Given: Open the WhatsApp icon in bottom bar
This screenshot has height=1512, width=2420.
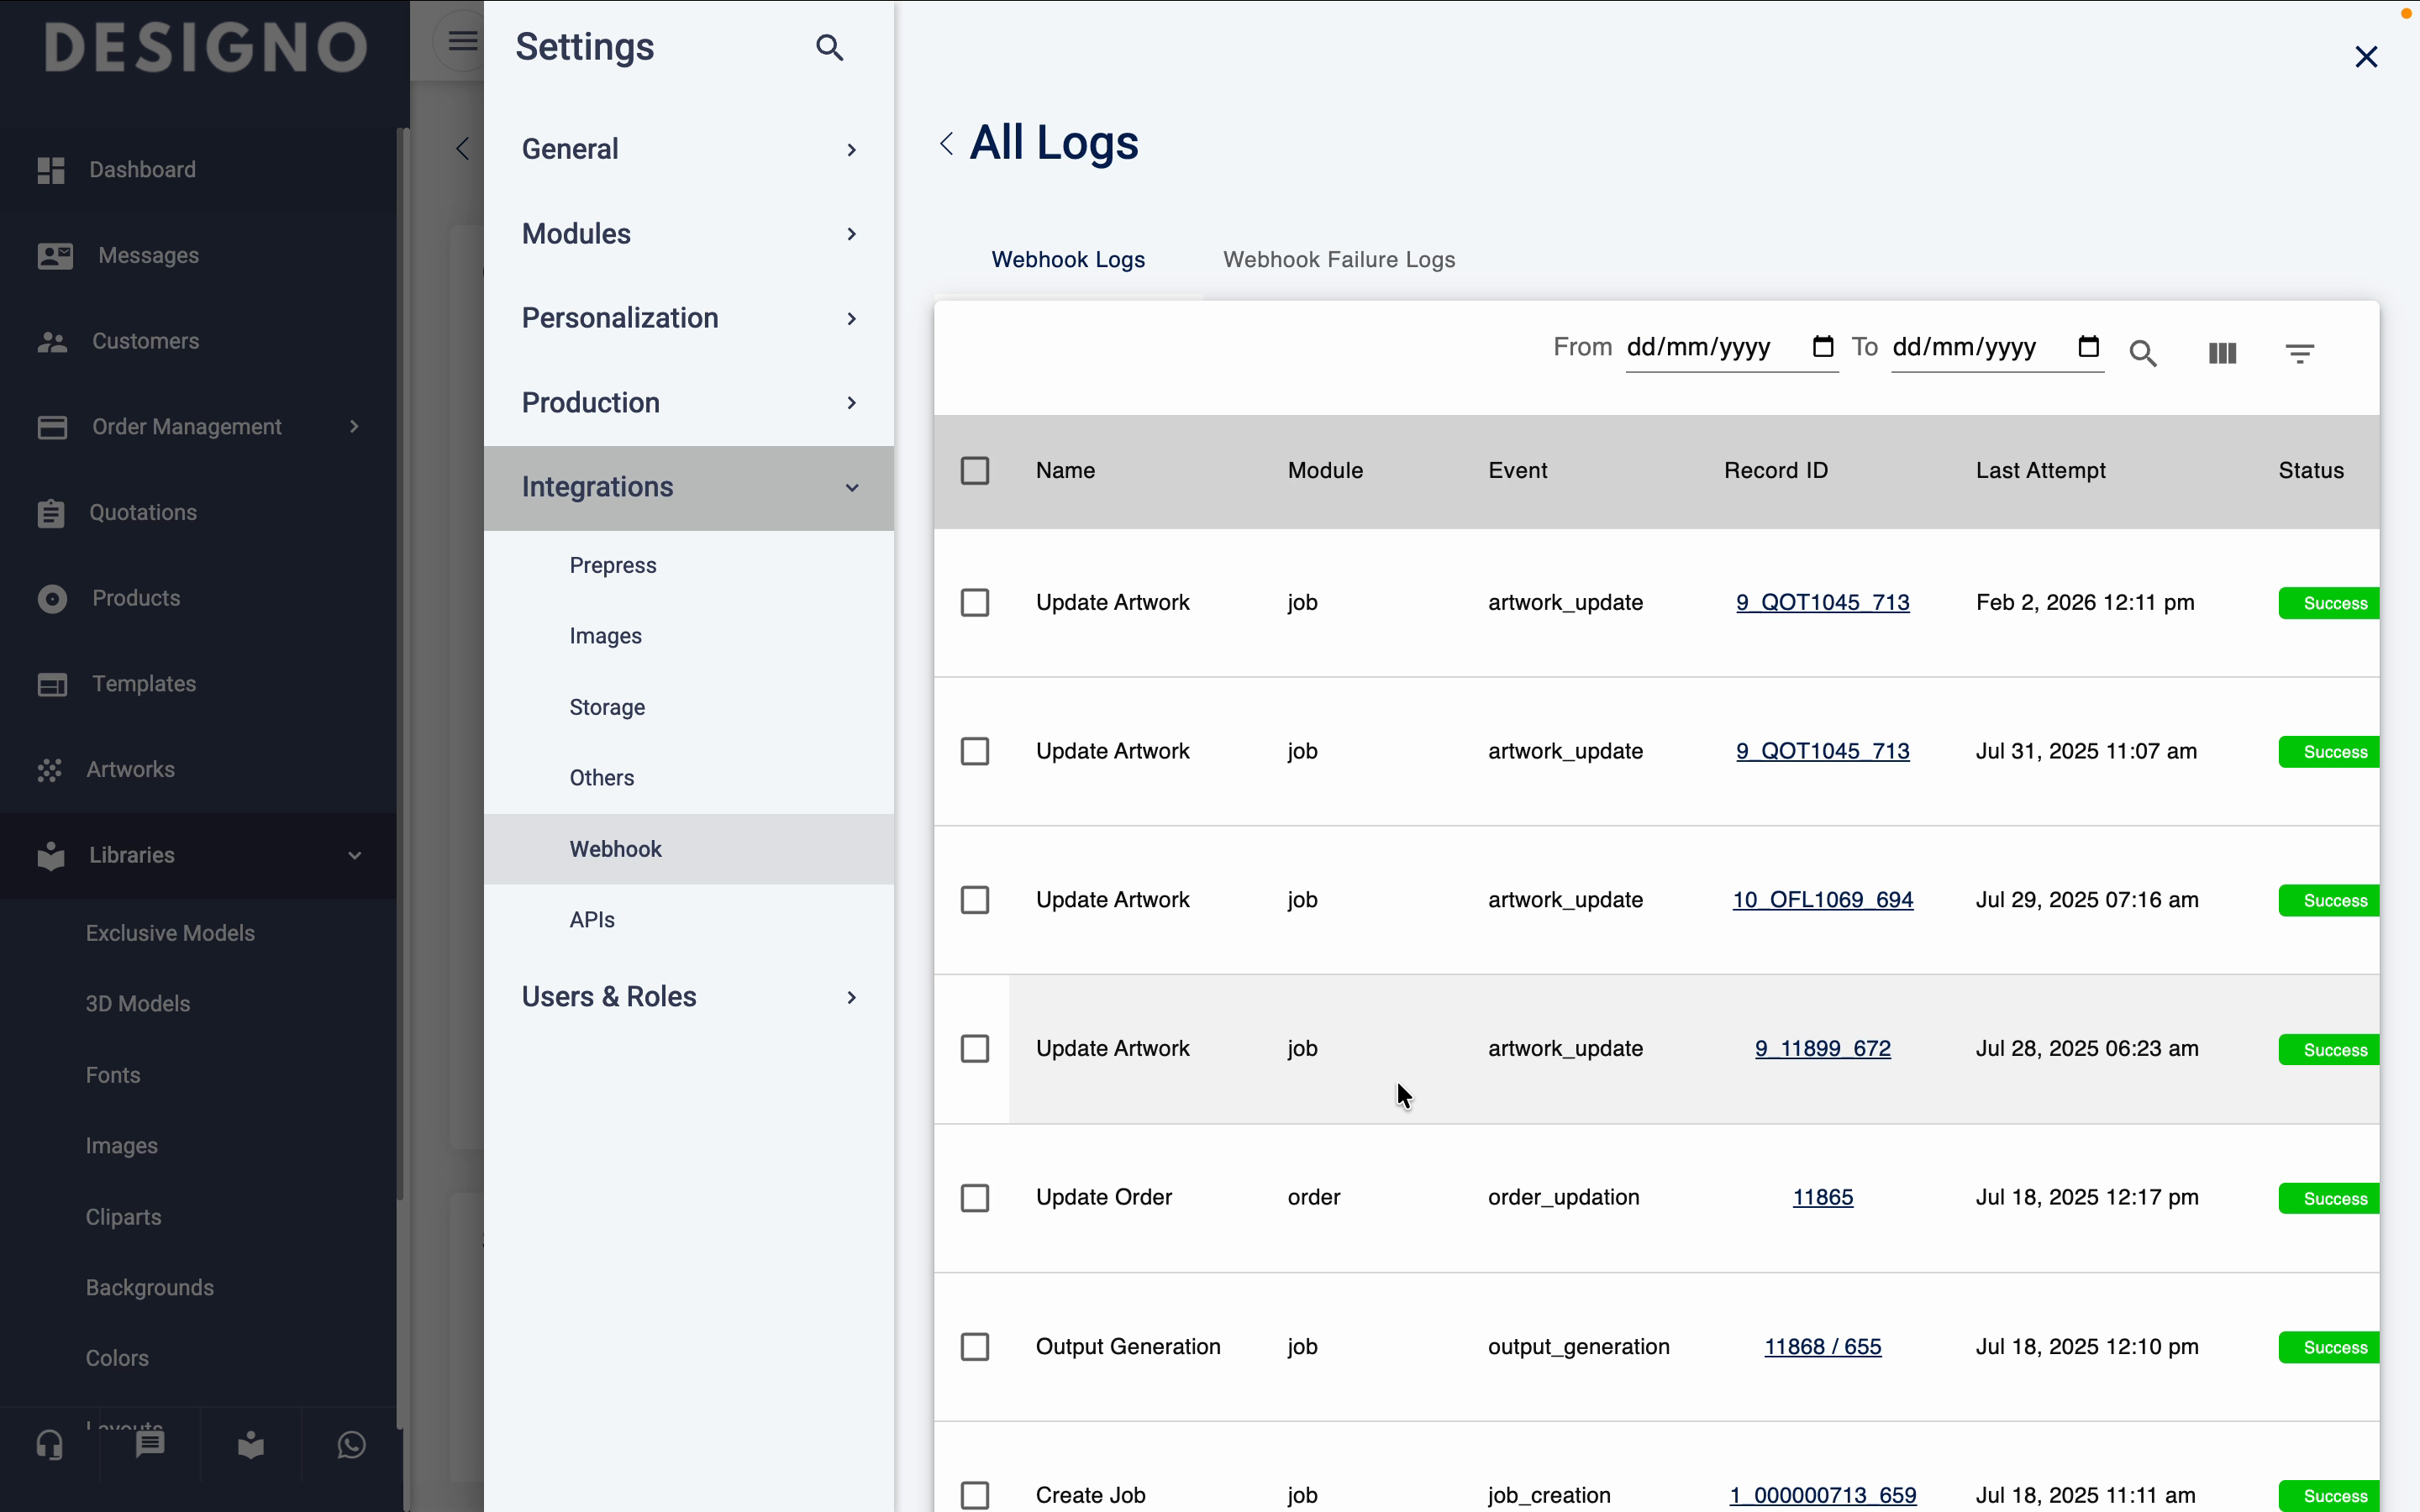Looking at the screenshot, I should (x=351, y=1445).
